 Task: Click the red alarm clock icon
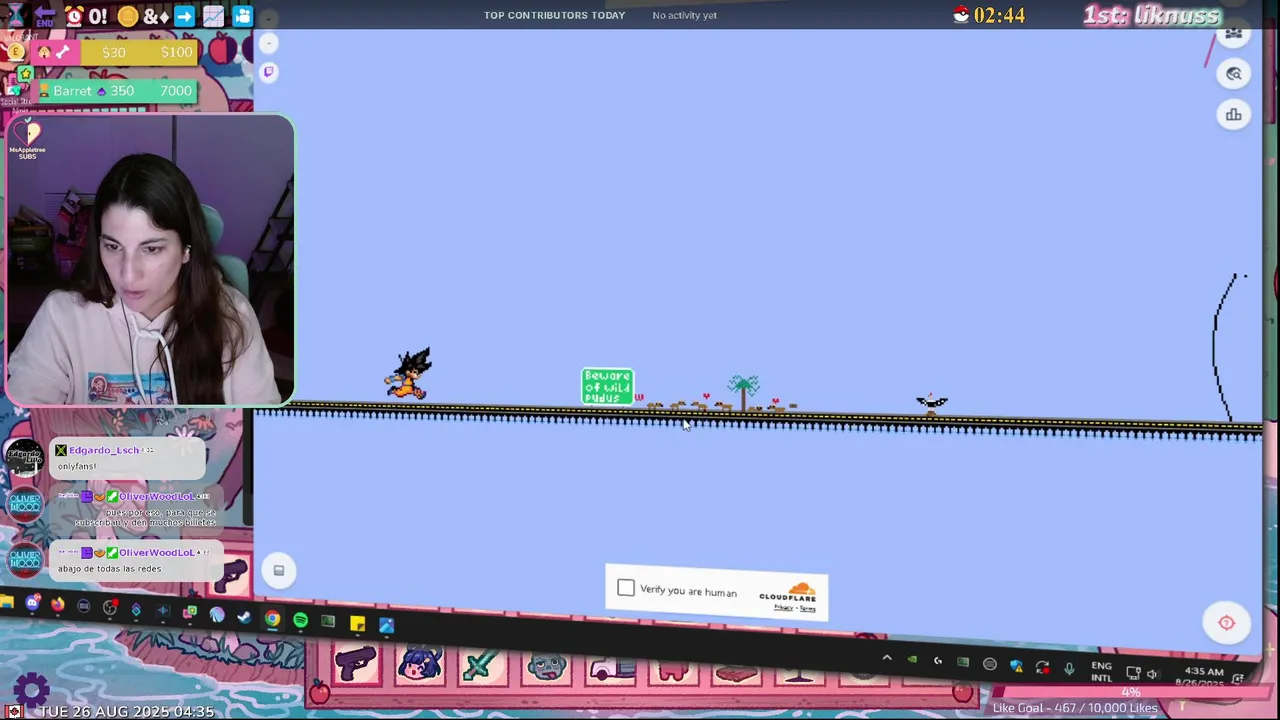[74, 16]
